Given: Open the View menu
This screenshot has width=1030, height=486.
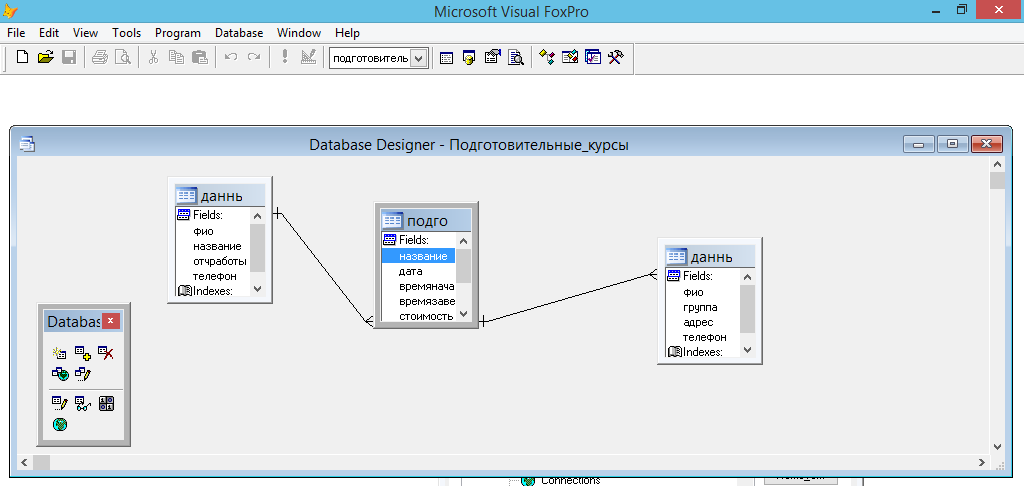Looking at the screenshot, I should (x=85, y=33).
